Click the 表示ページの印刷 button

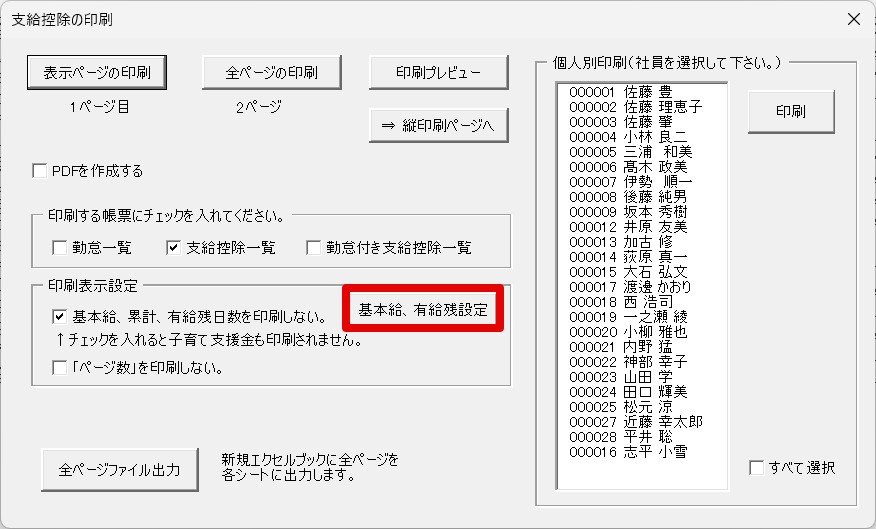[x=96, y=72]
